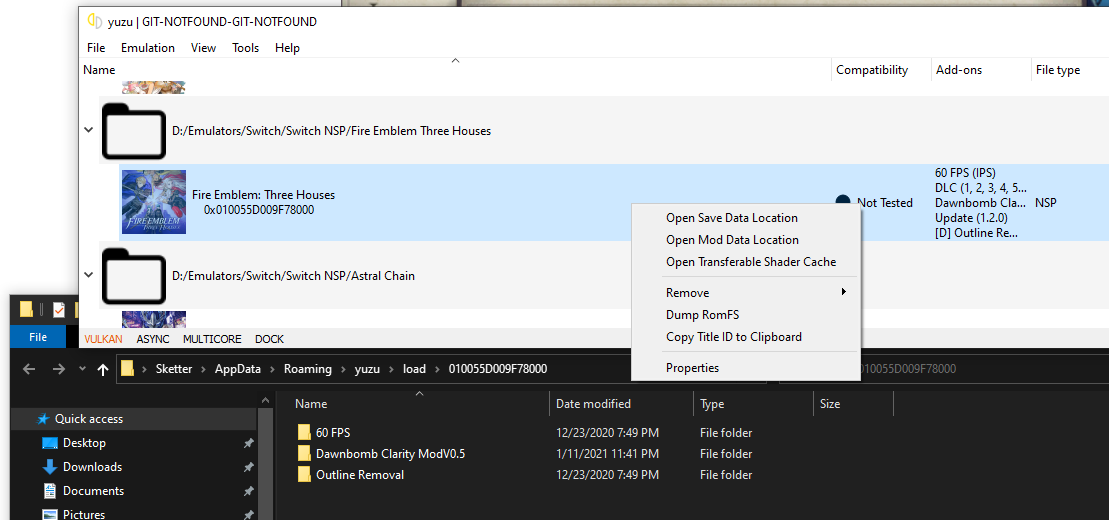Viewport: 1109px width, 520px height.
Task: Open the Emulation menu
Action: pyautogui.click(x=148, y=48)
